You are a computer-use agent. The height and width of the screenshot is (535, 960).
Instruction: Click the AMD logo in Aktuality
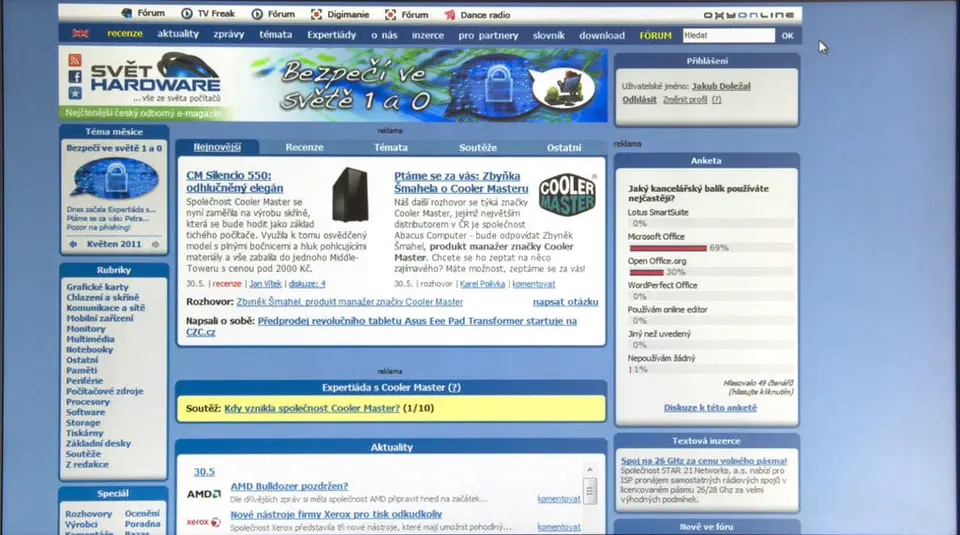pos(203,494)
